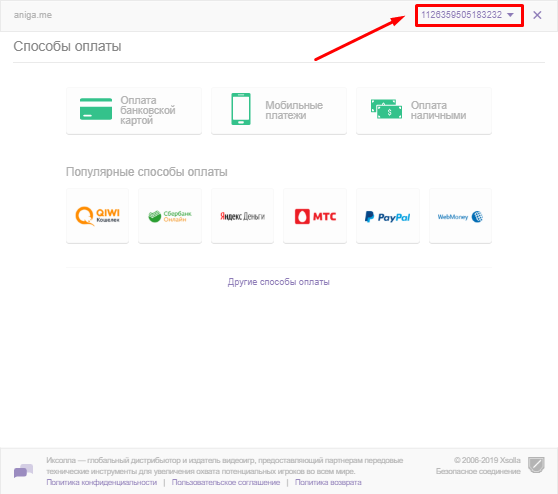
Task: Click the chat support icon
Action: pyautogui.click(x=23, y=471)
